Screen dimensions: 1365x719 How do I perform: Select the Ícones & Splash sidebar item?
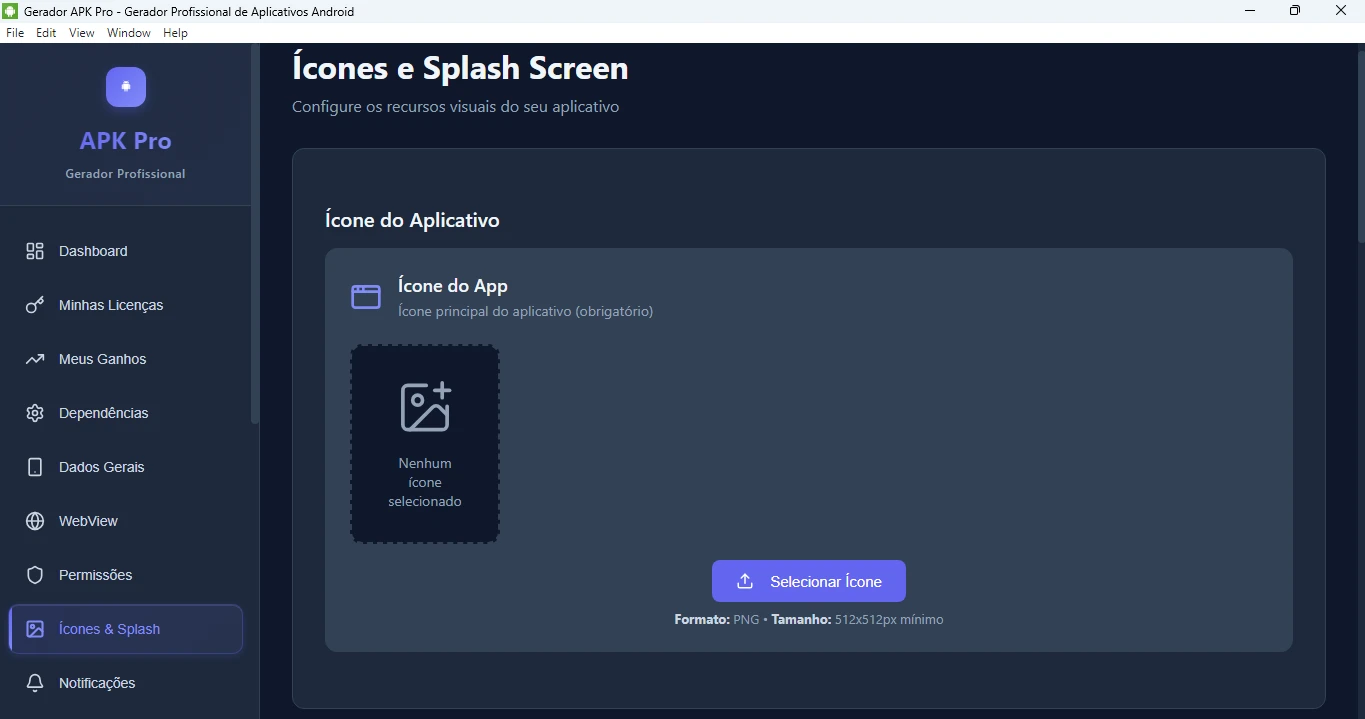tap(126, 629)
